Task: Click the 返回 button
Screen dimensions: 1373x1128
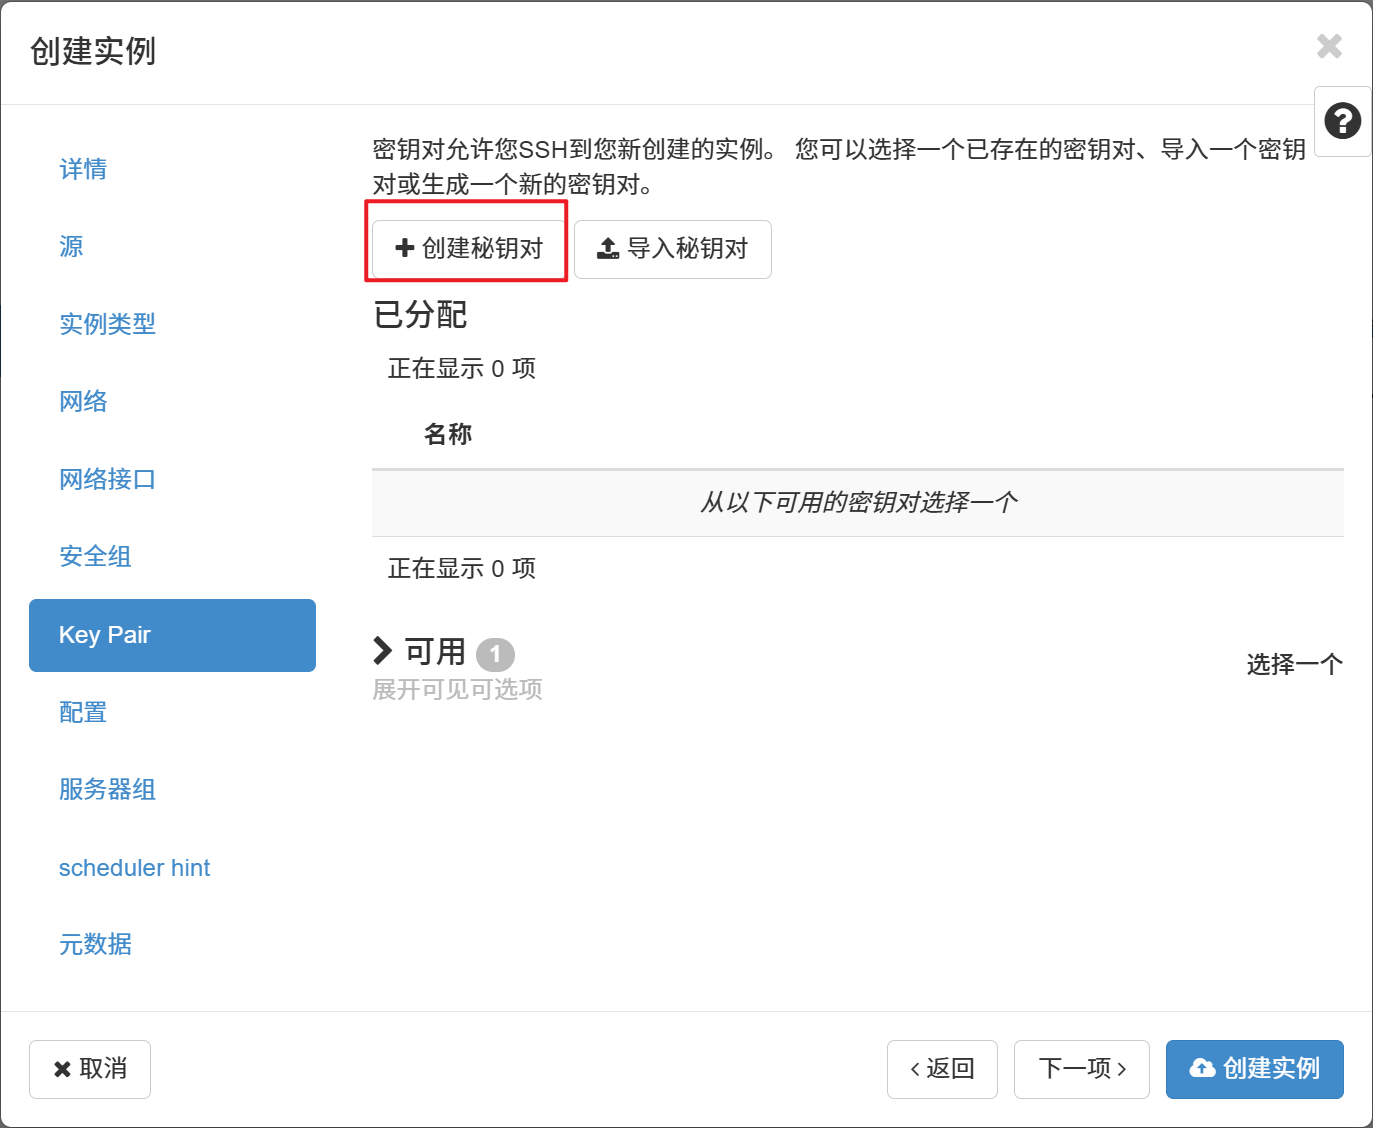Action: tap(942, 1069)
